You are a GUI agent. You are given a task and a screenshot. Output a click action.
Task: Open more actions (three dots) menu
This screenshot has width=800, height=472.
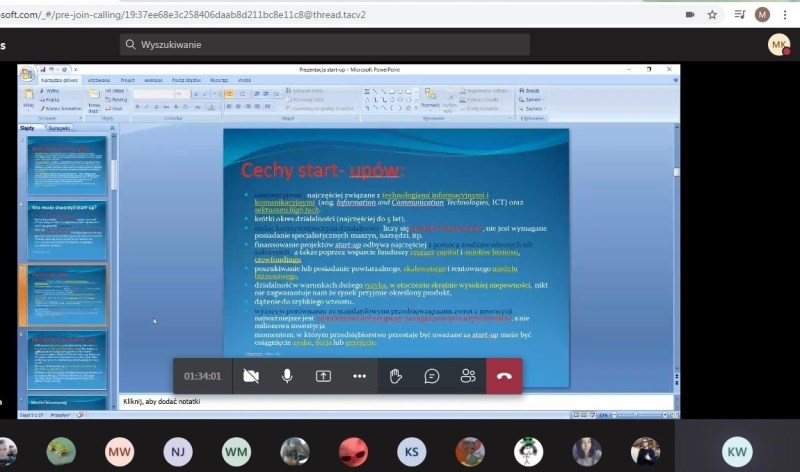pyautogui.click(x=359, y=376)
